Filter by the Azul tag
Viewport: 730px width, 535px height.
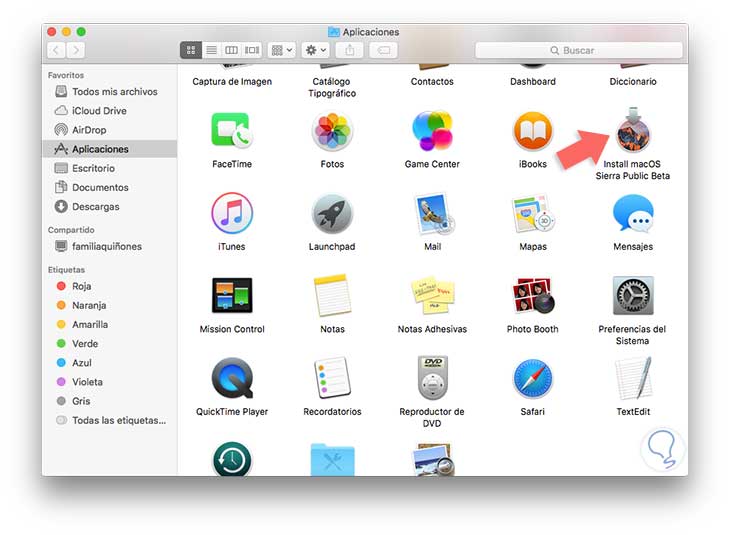pyautogui.click(x=109, y=363)
